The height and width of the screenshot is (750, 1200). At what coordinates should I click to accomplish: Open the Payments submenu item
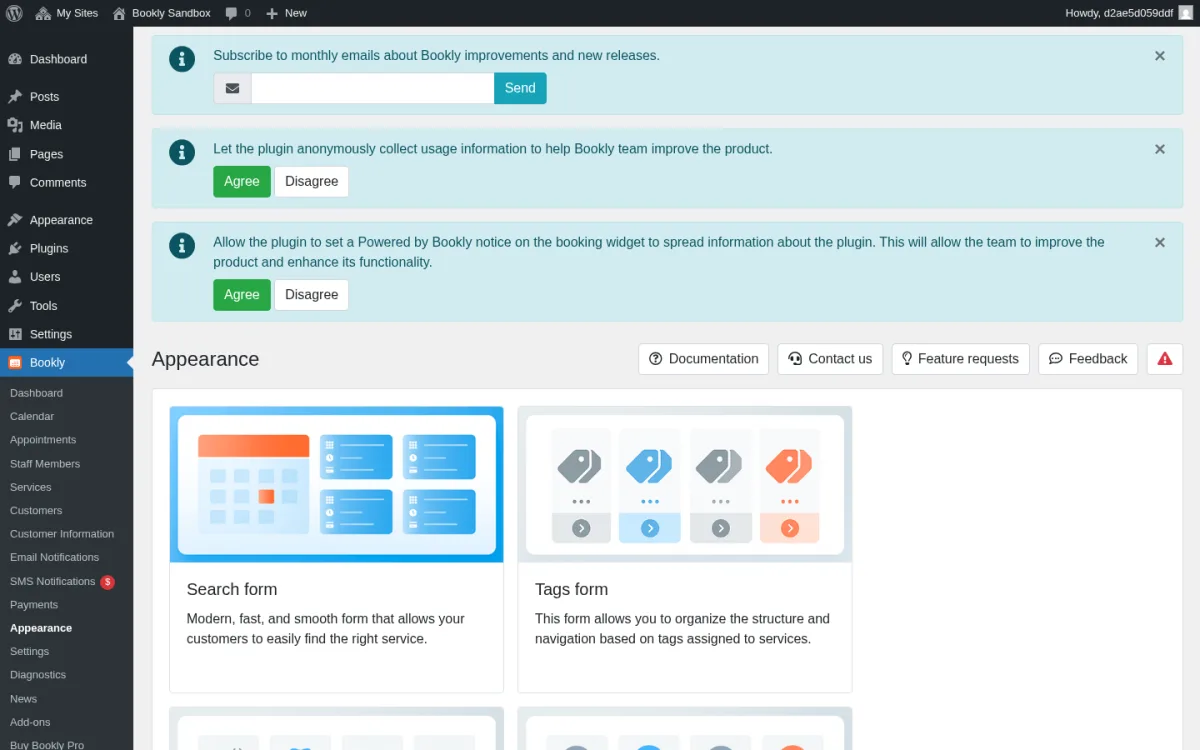[x=34, y=605]
